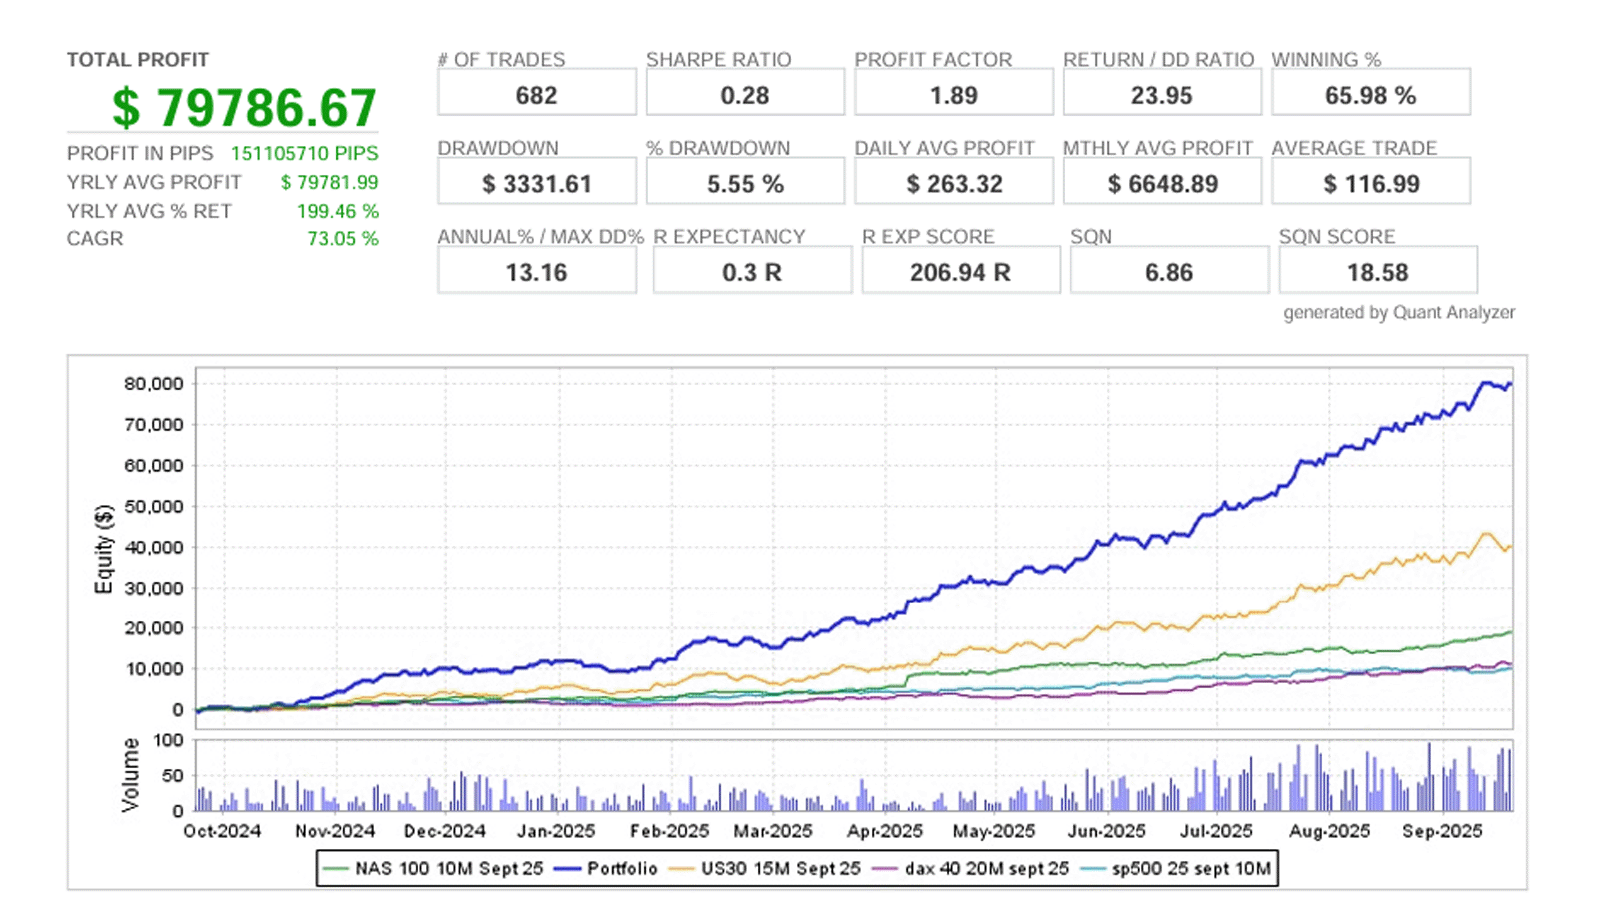Click the Average Trade value box
Viewport: 1600px width, 900px height.
click(1370, 184)
